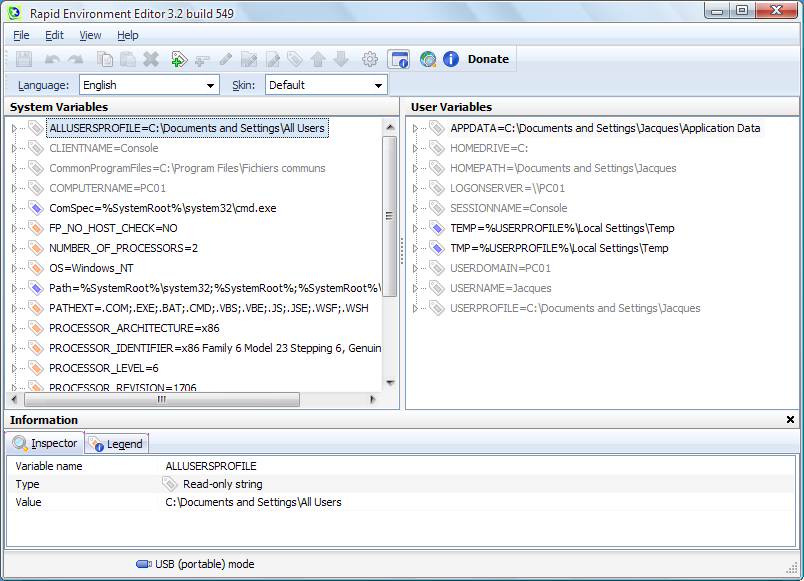Click the blue tag icon beside ComSpec
This screenshot has width=804, height=581.
pyautogui.click(x=35, y=208)
